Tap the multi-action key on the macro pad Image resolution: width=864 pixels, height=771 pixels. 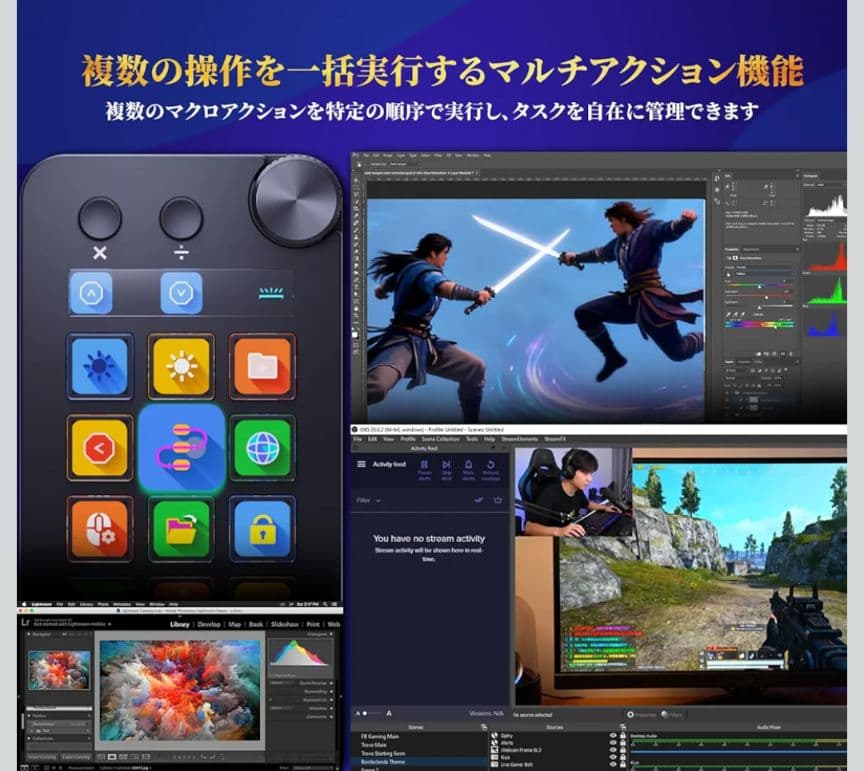[181, 448]
